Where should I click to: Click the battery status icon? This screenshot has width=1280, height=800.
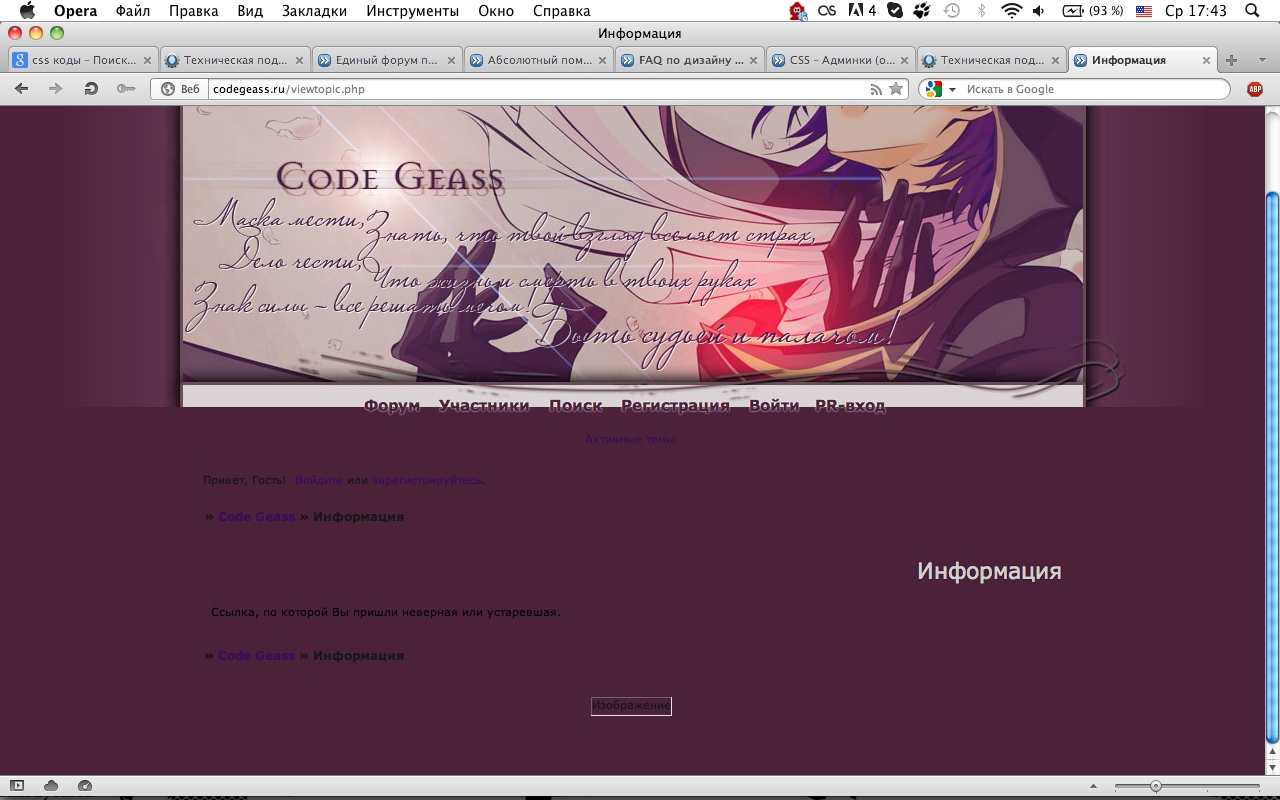click(x=1092, y=11)
